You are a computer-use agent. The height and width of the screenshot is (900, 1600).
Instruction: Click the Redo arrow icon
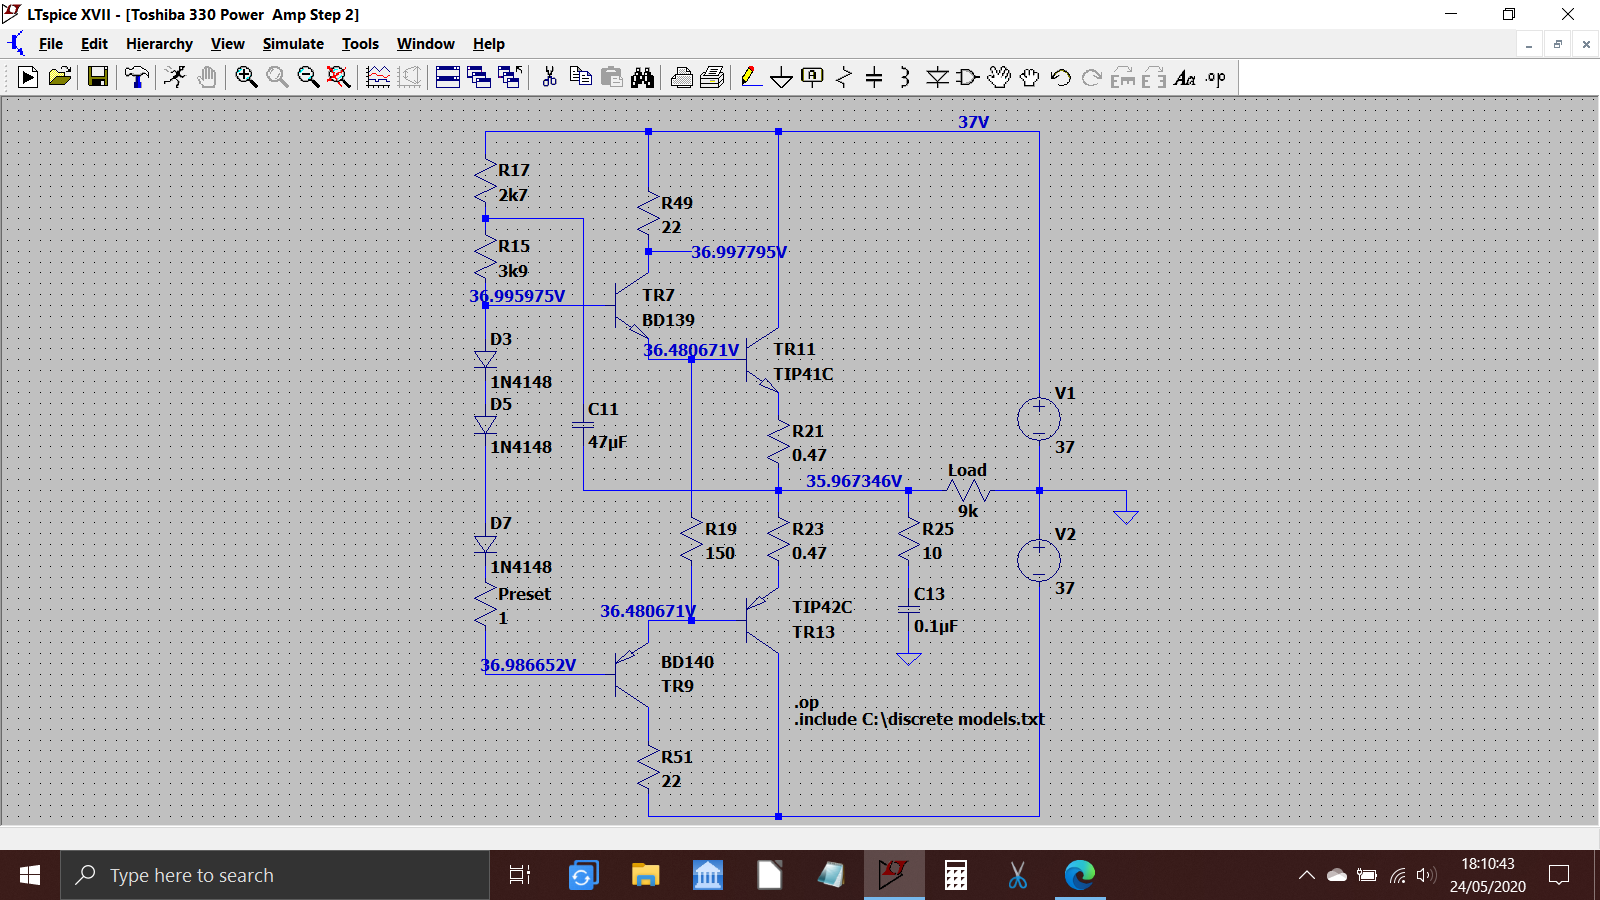pyautogui.click(x=1092, y=77)
